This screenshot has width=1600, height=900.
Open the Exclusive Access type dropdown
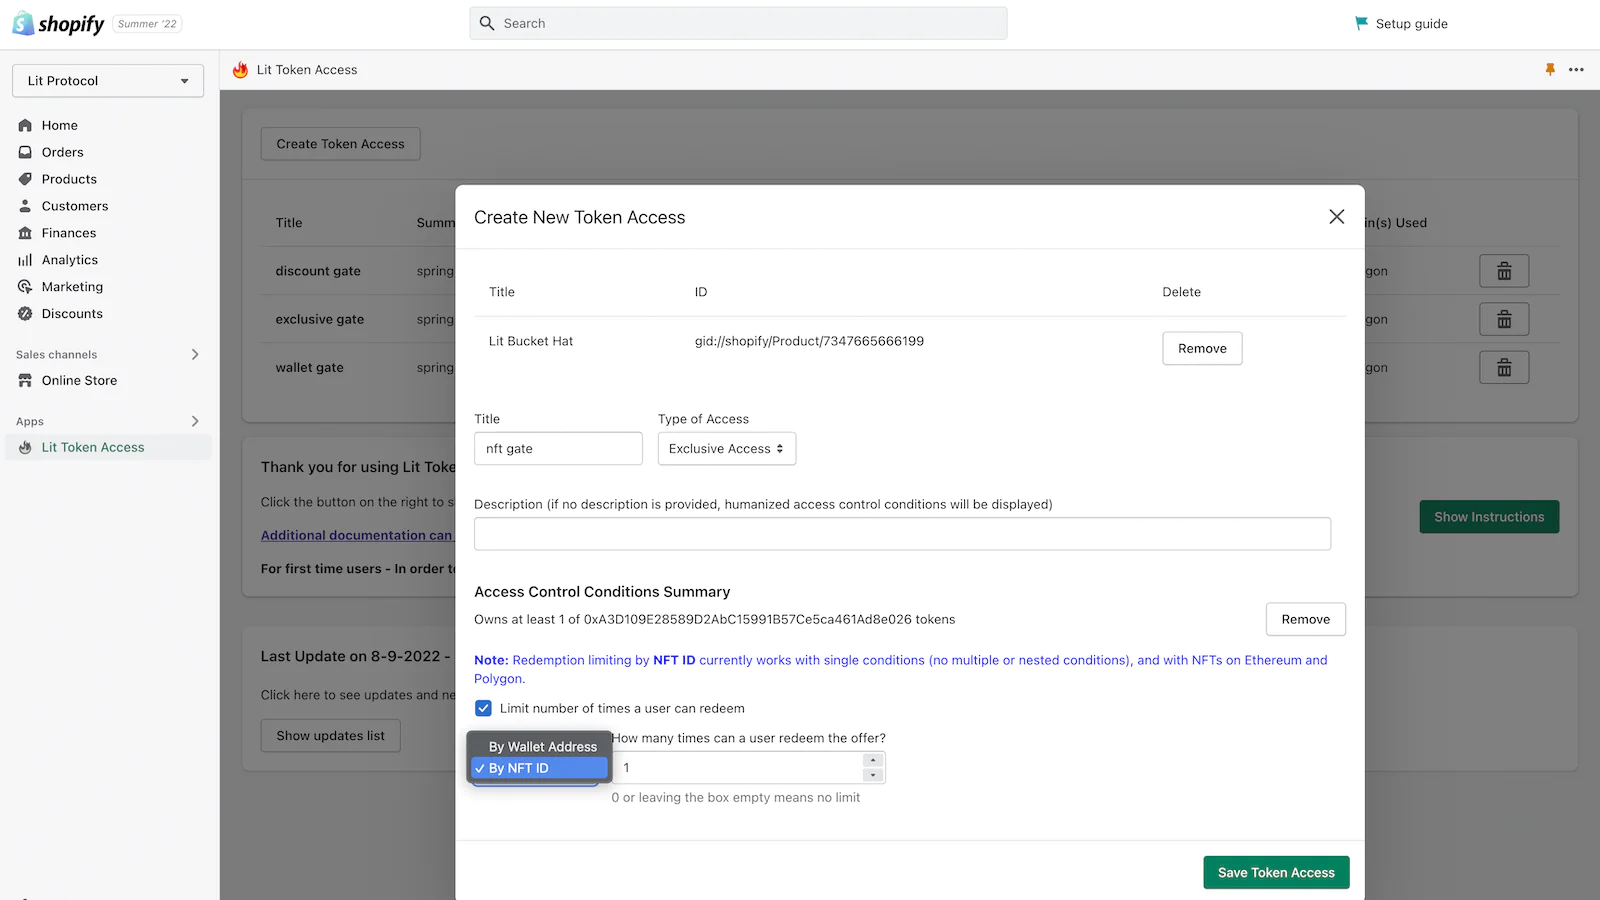726,448
